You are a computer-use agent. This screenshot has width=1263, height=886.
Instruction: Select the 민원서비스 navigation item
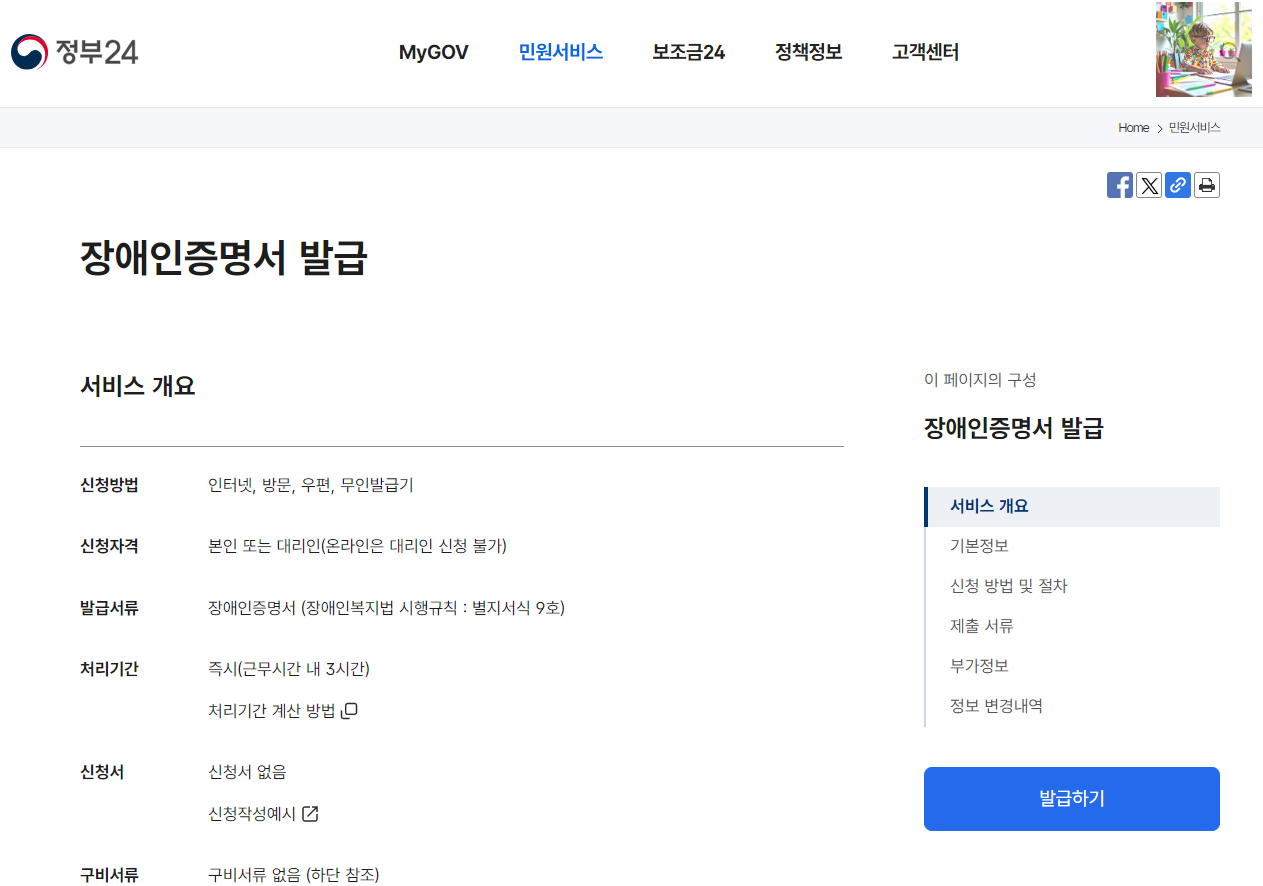point(560,52)
